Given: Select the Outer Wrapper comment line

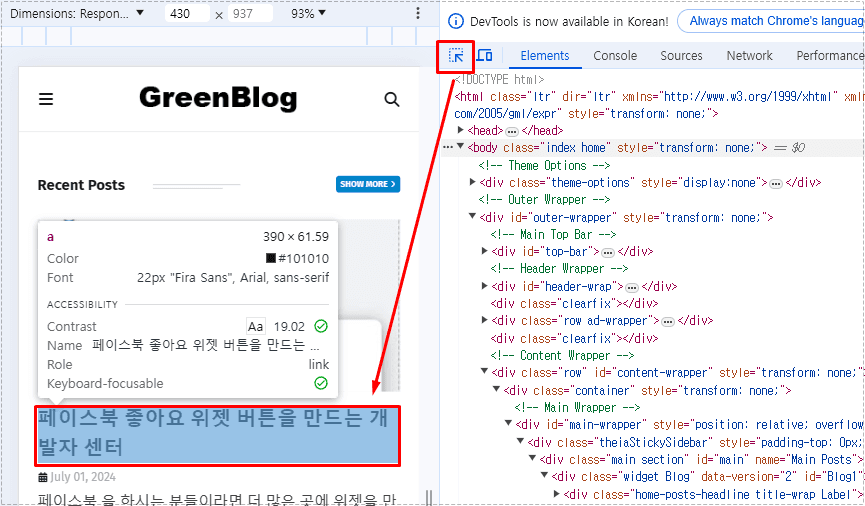Looking at the screenshot, I should (544, 199).
